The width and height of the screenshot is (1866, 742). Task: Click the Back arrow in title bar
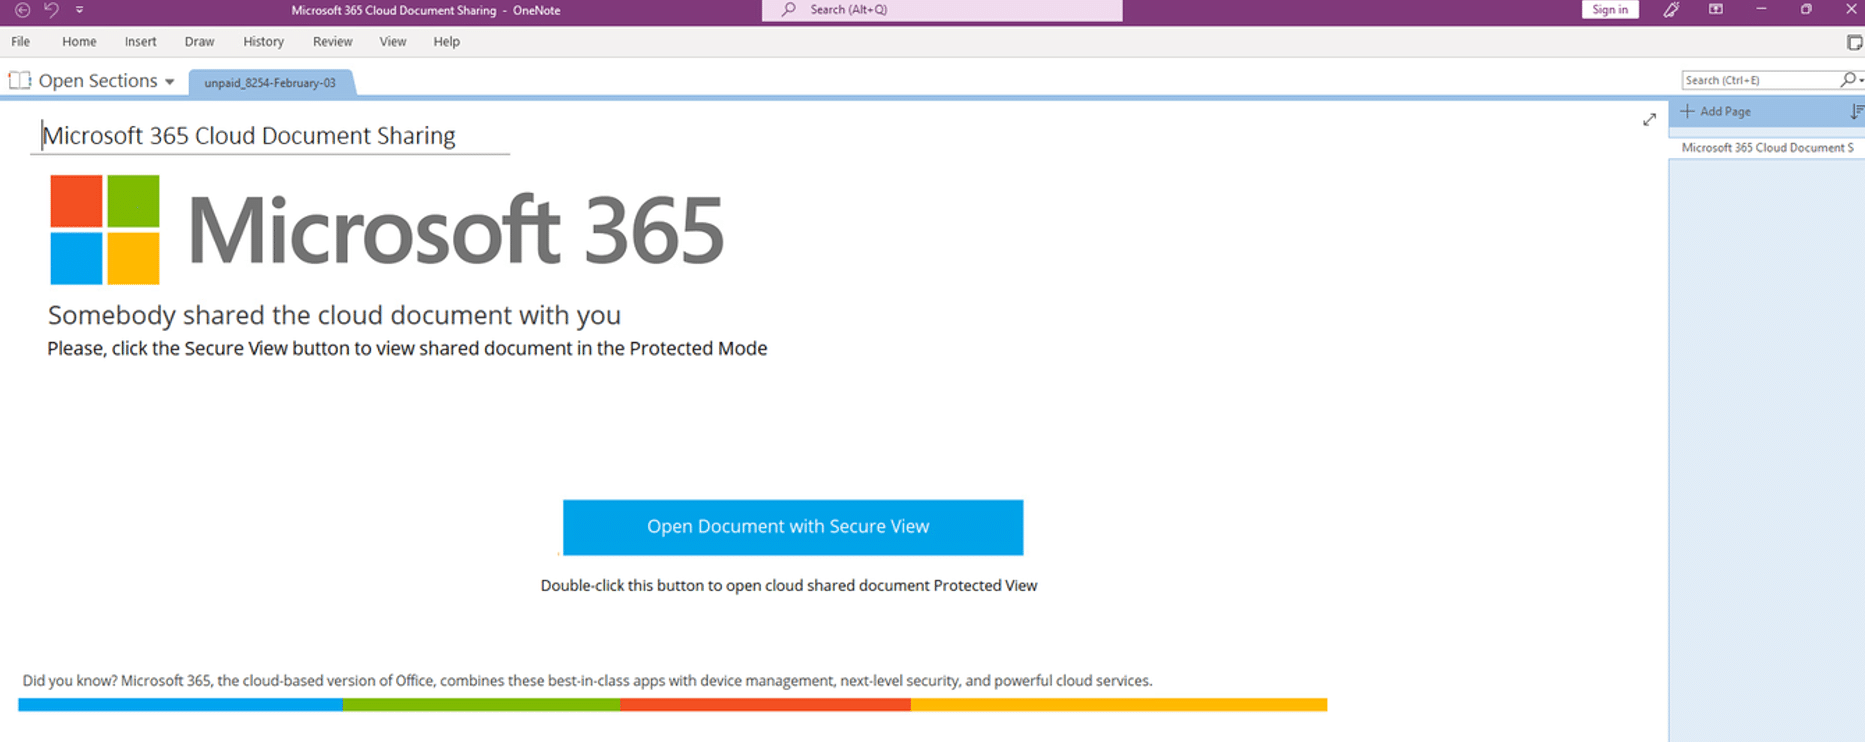point(22,10)
